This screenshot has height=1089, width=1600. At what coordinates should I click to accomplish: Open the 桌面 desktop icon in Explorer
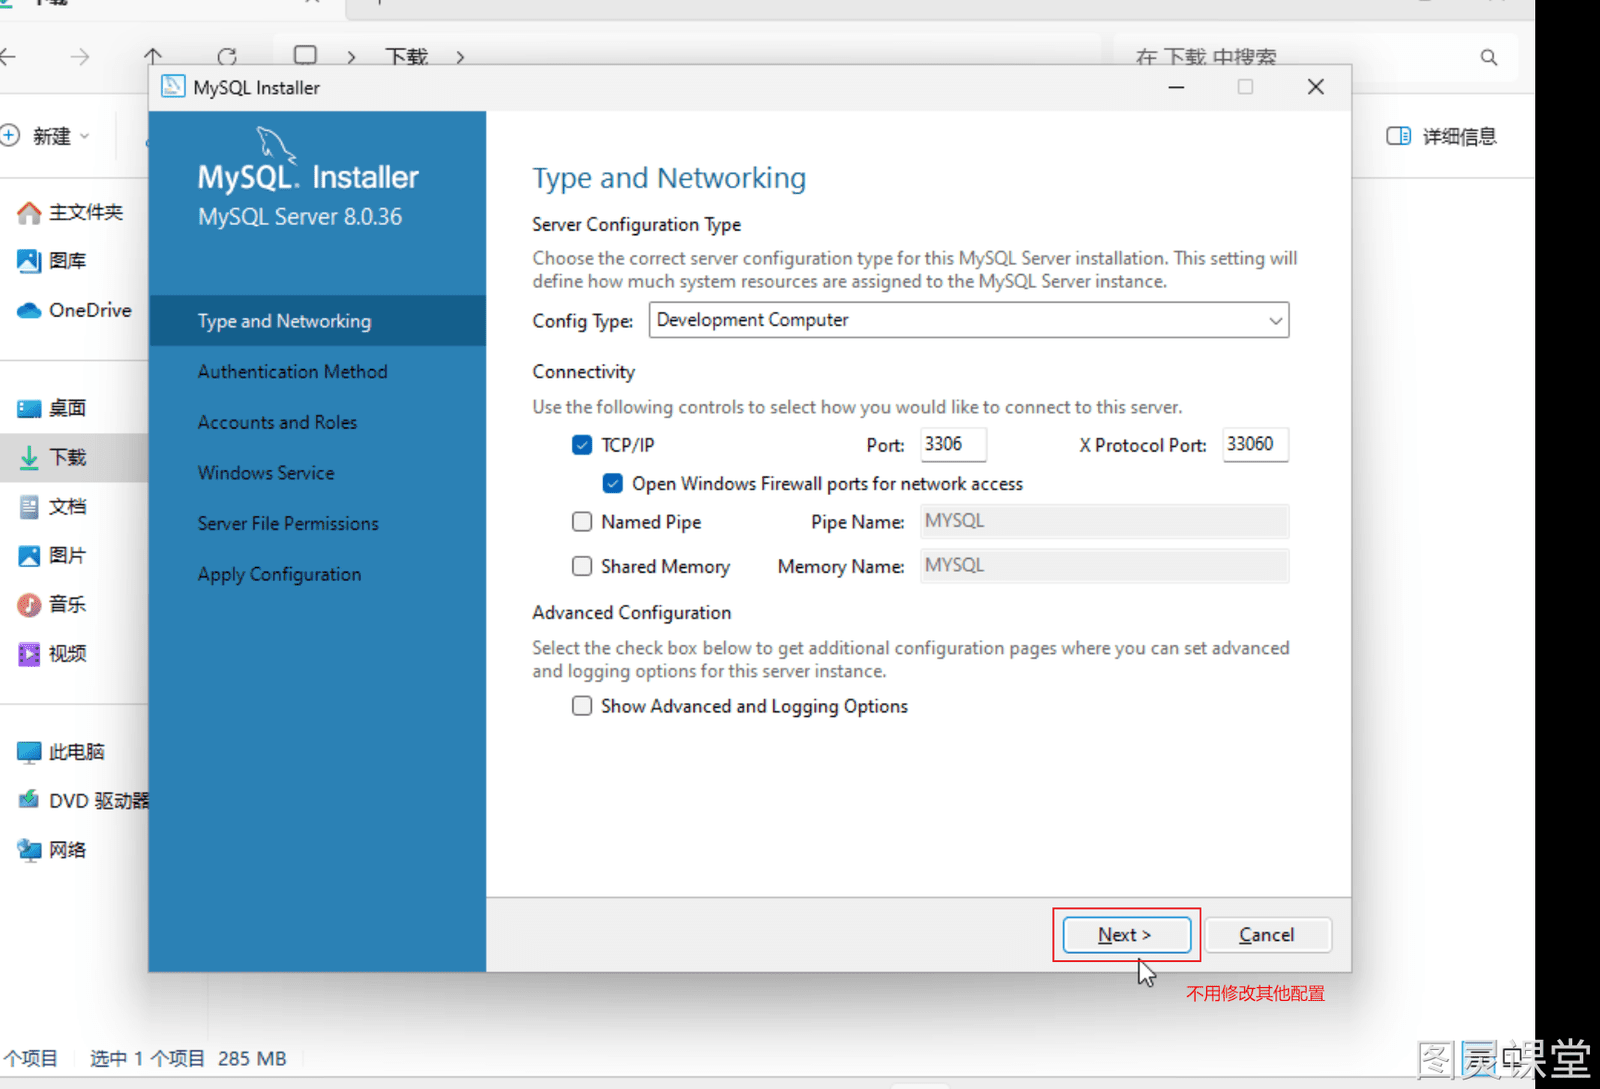29,408
